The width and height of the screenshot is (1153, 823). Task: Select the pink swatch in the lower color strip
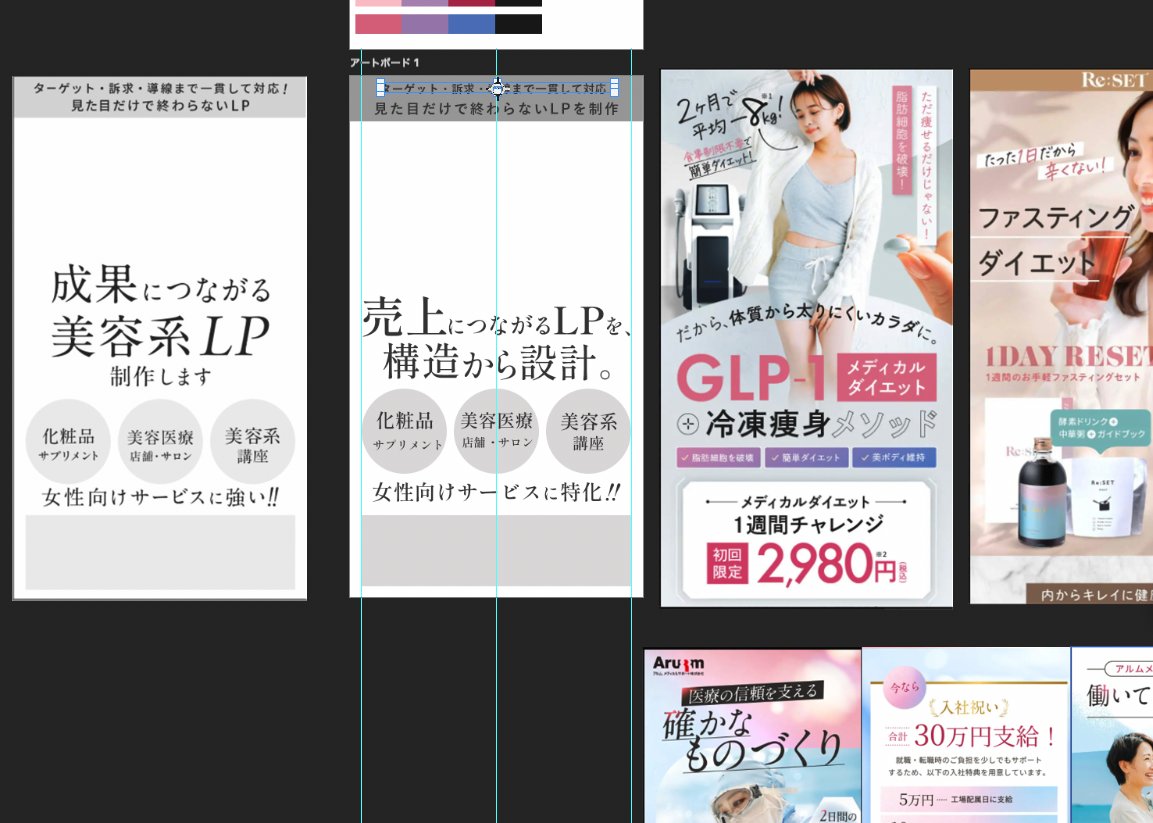click(378, 24)
